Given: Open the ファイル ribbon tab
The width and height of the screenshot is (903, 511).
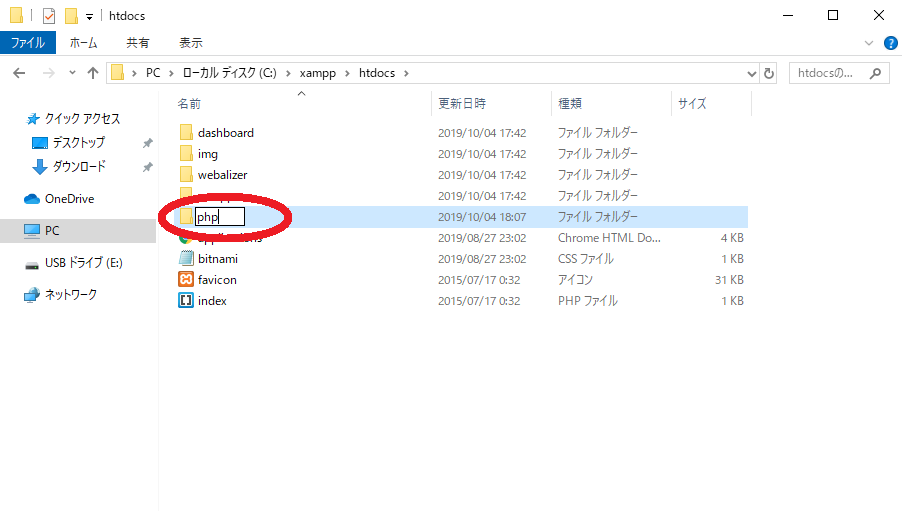Looking at the screenshot, I should tap(28, 43).
